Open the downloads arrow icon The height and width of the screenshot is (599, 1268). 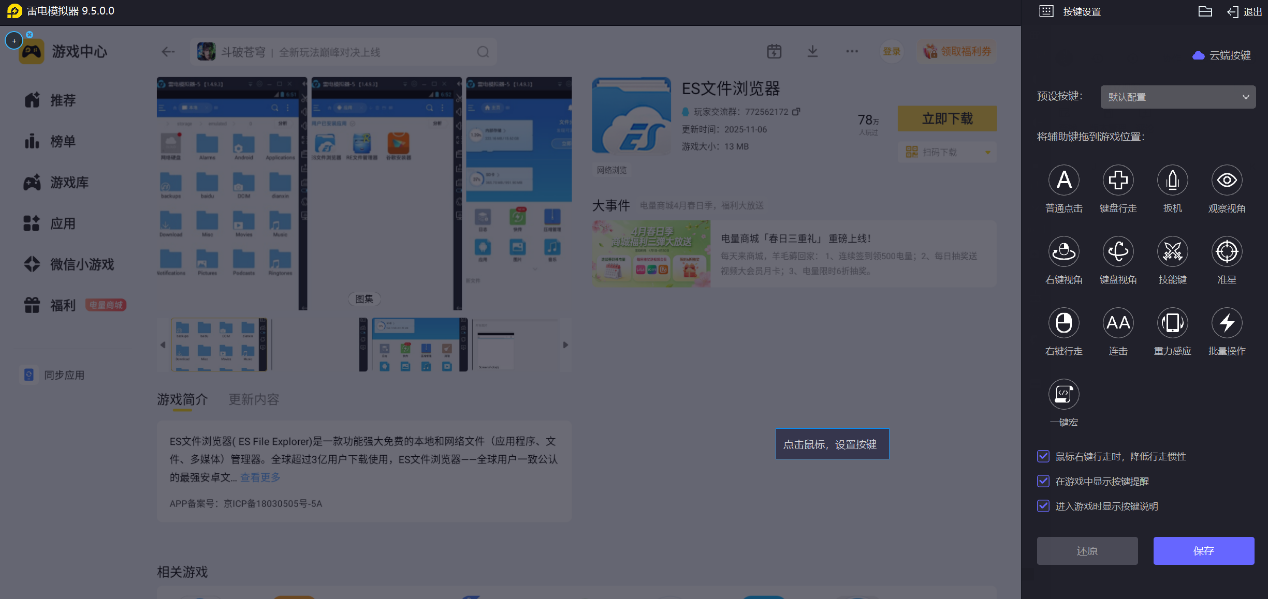(x=813, y=51)
